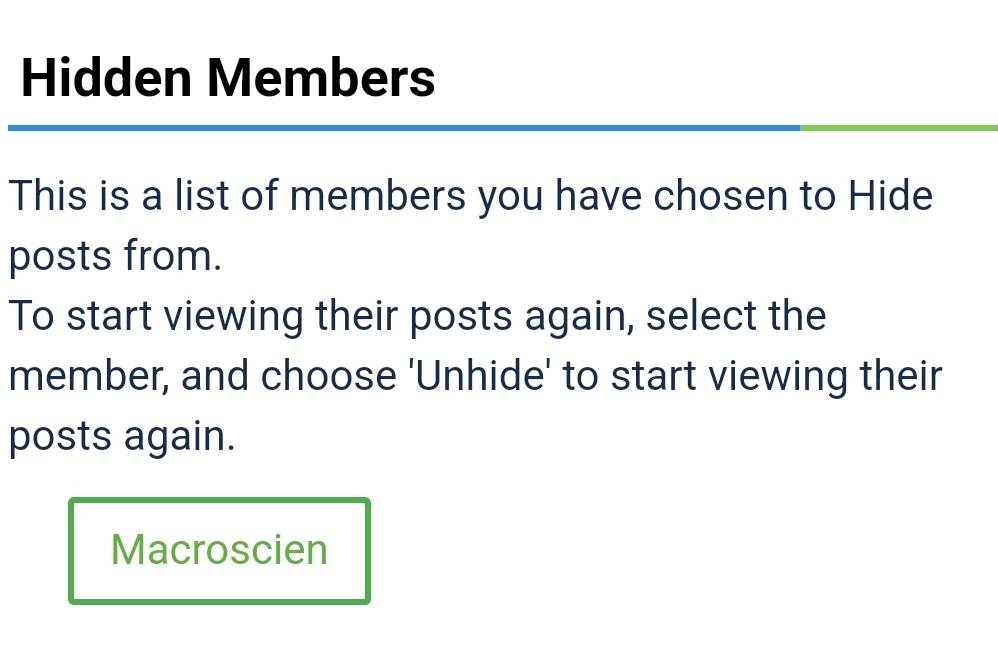The width and height of the screenshot is (998, 659).
Task: Click the Hidden Members heading
Action: click(x=228, y=77)
